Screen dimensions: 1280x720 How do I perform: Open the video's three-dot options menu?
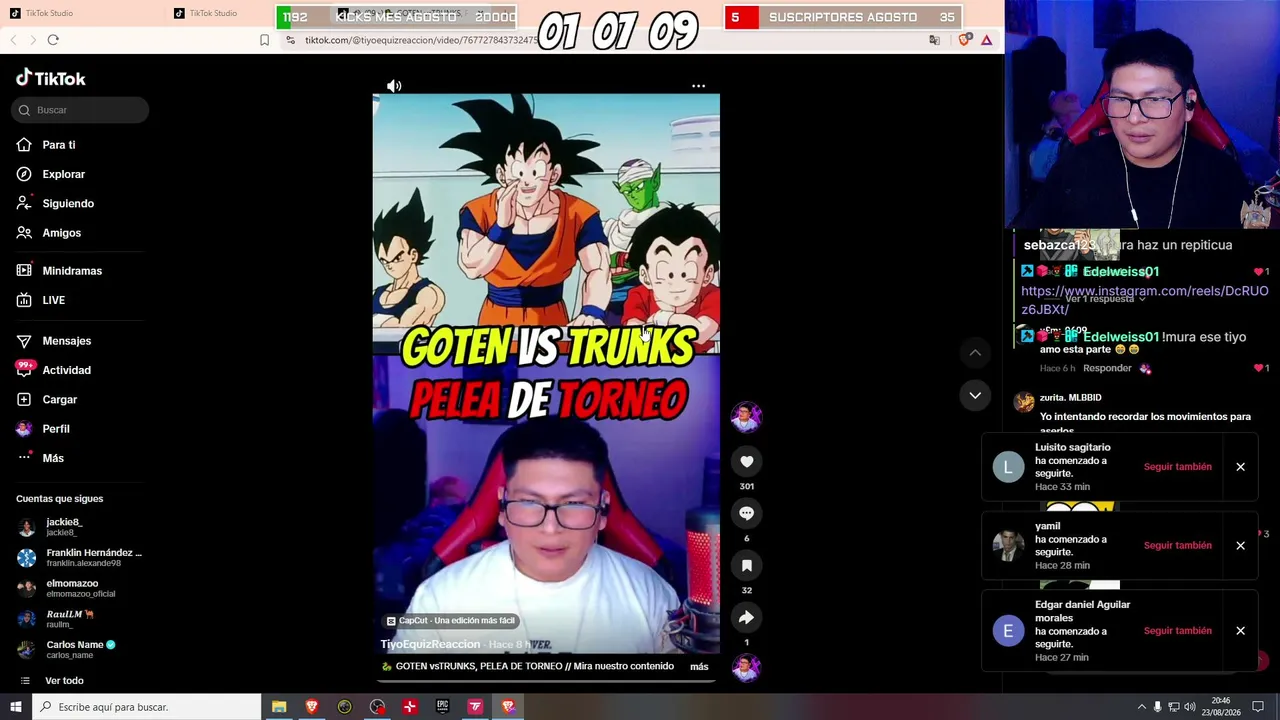click(698, 86)
